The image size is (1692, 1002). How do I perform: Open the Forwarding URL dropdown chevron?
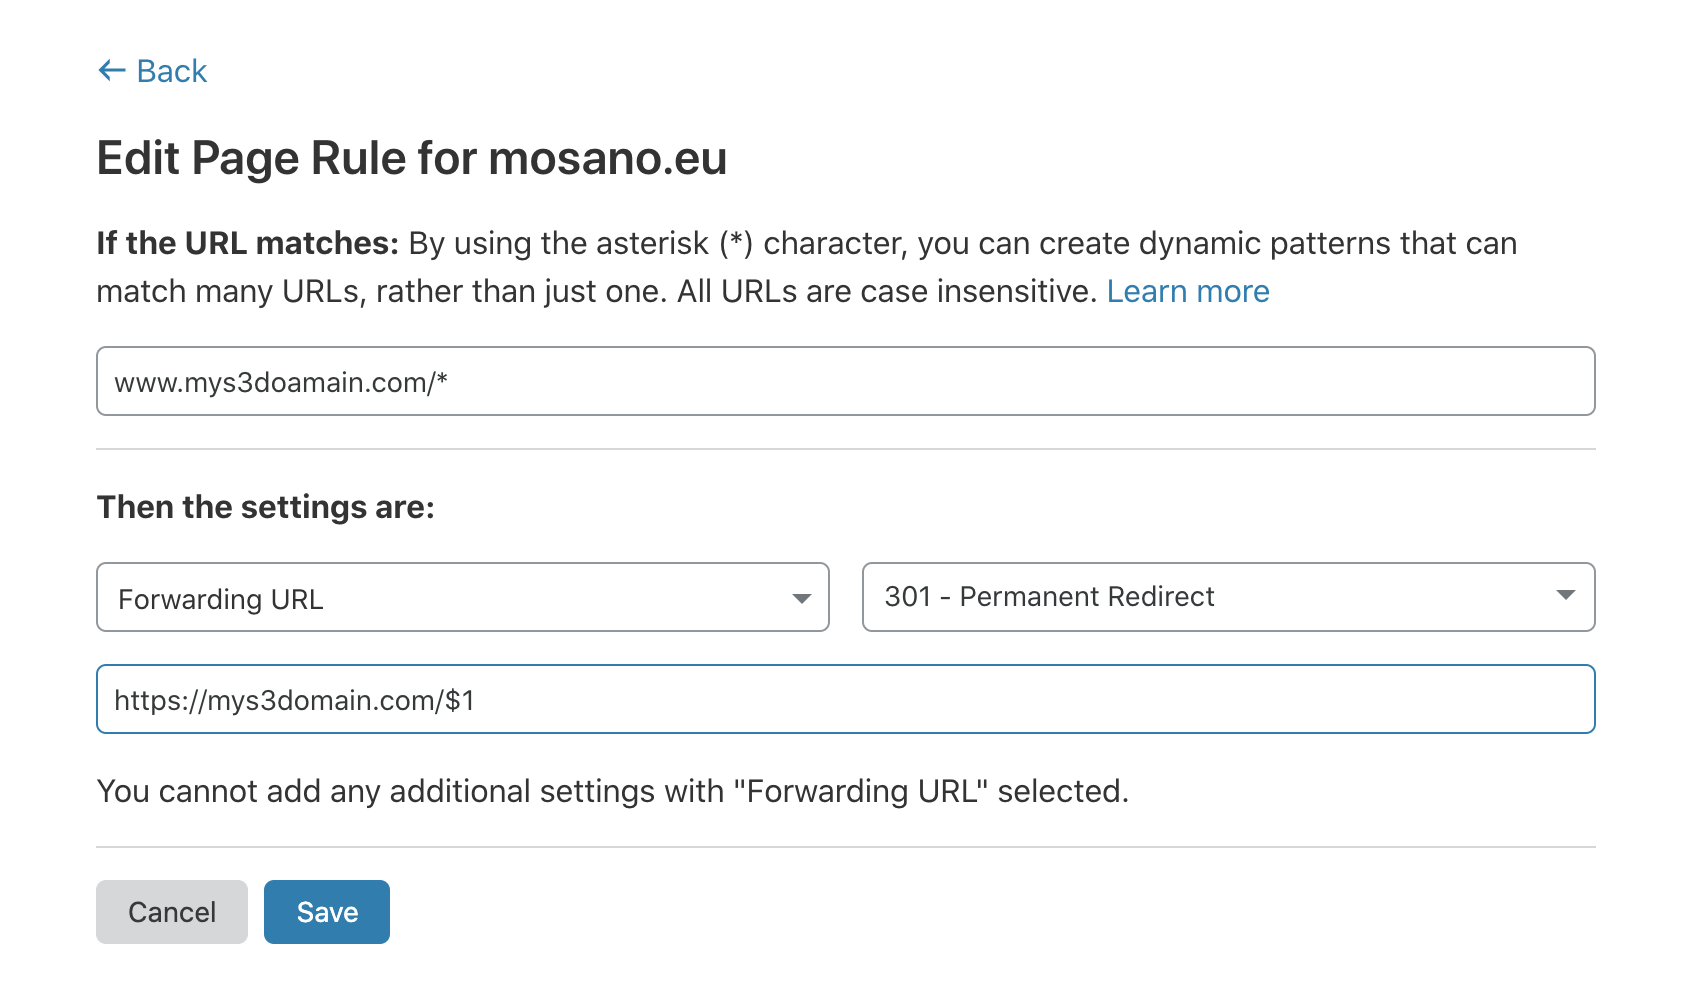click(x=803, y=598)
